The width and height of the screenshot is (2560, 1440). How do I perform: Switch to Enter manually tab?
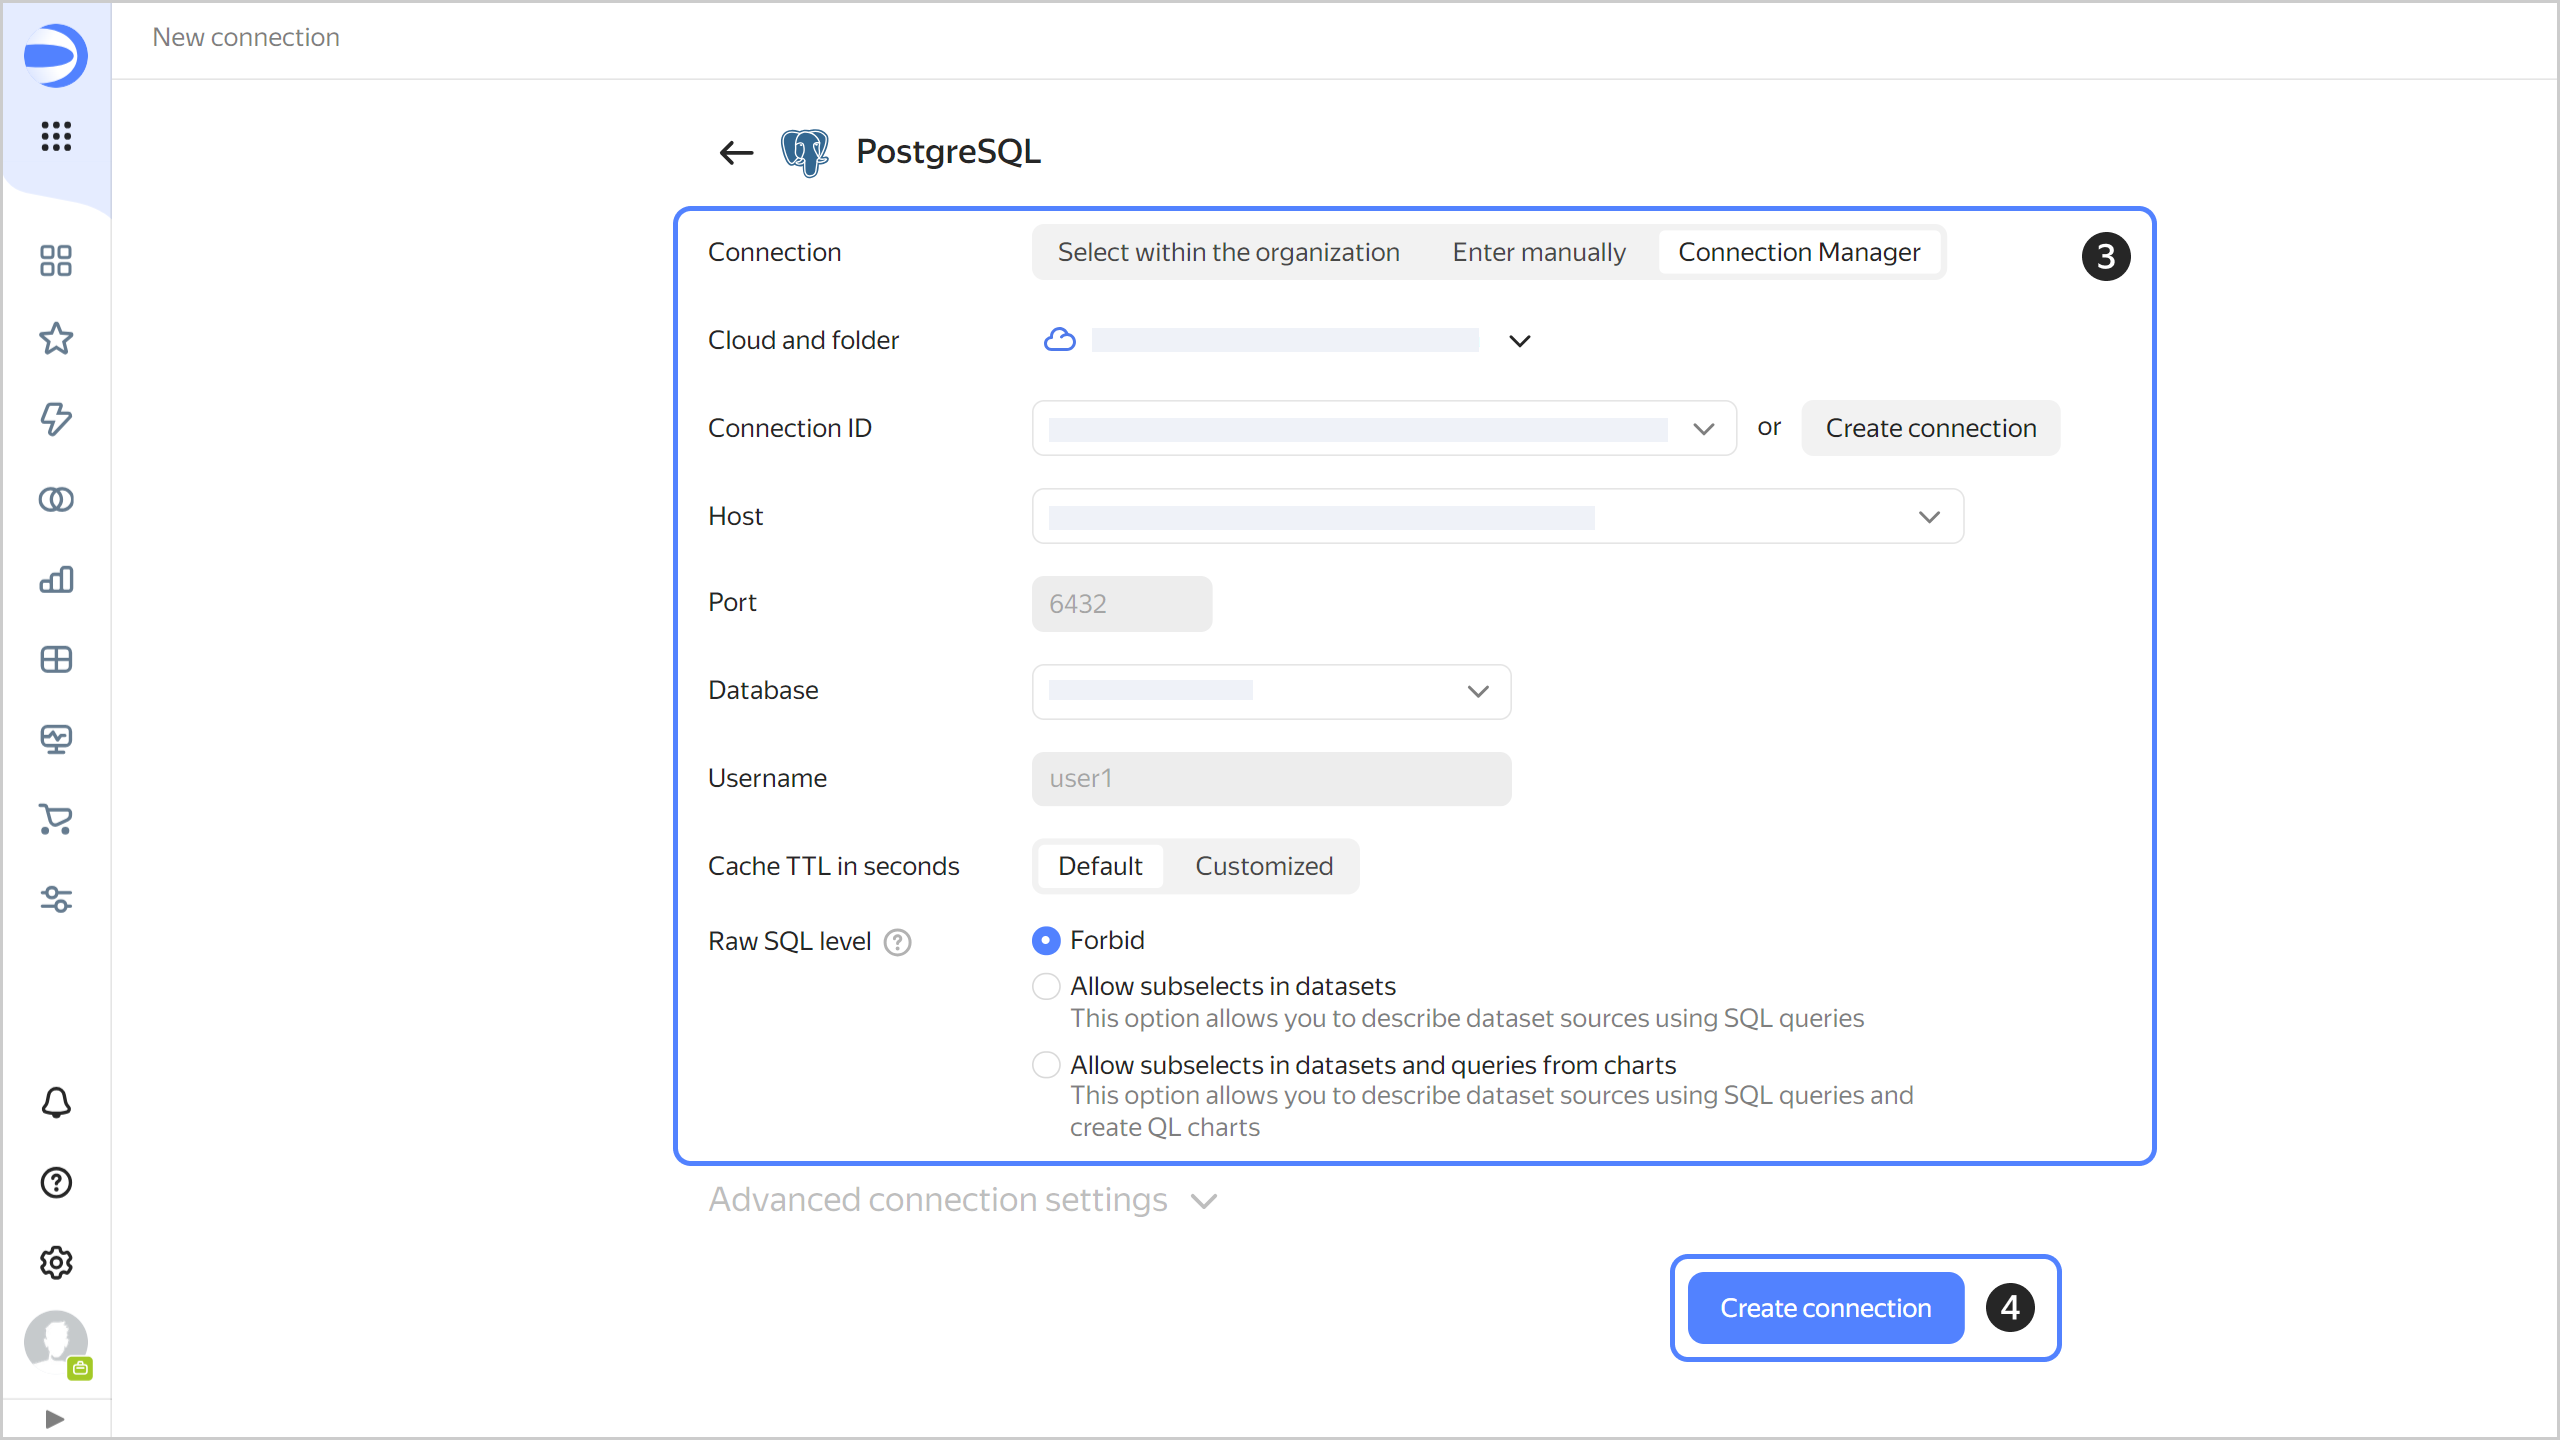tap(1538, 252)
